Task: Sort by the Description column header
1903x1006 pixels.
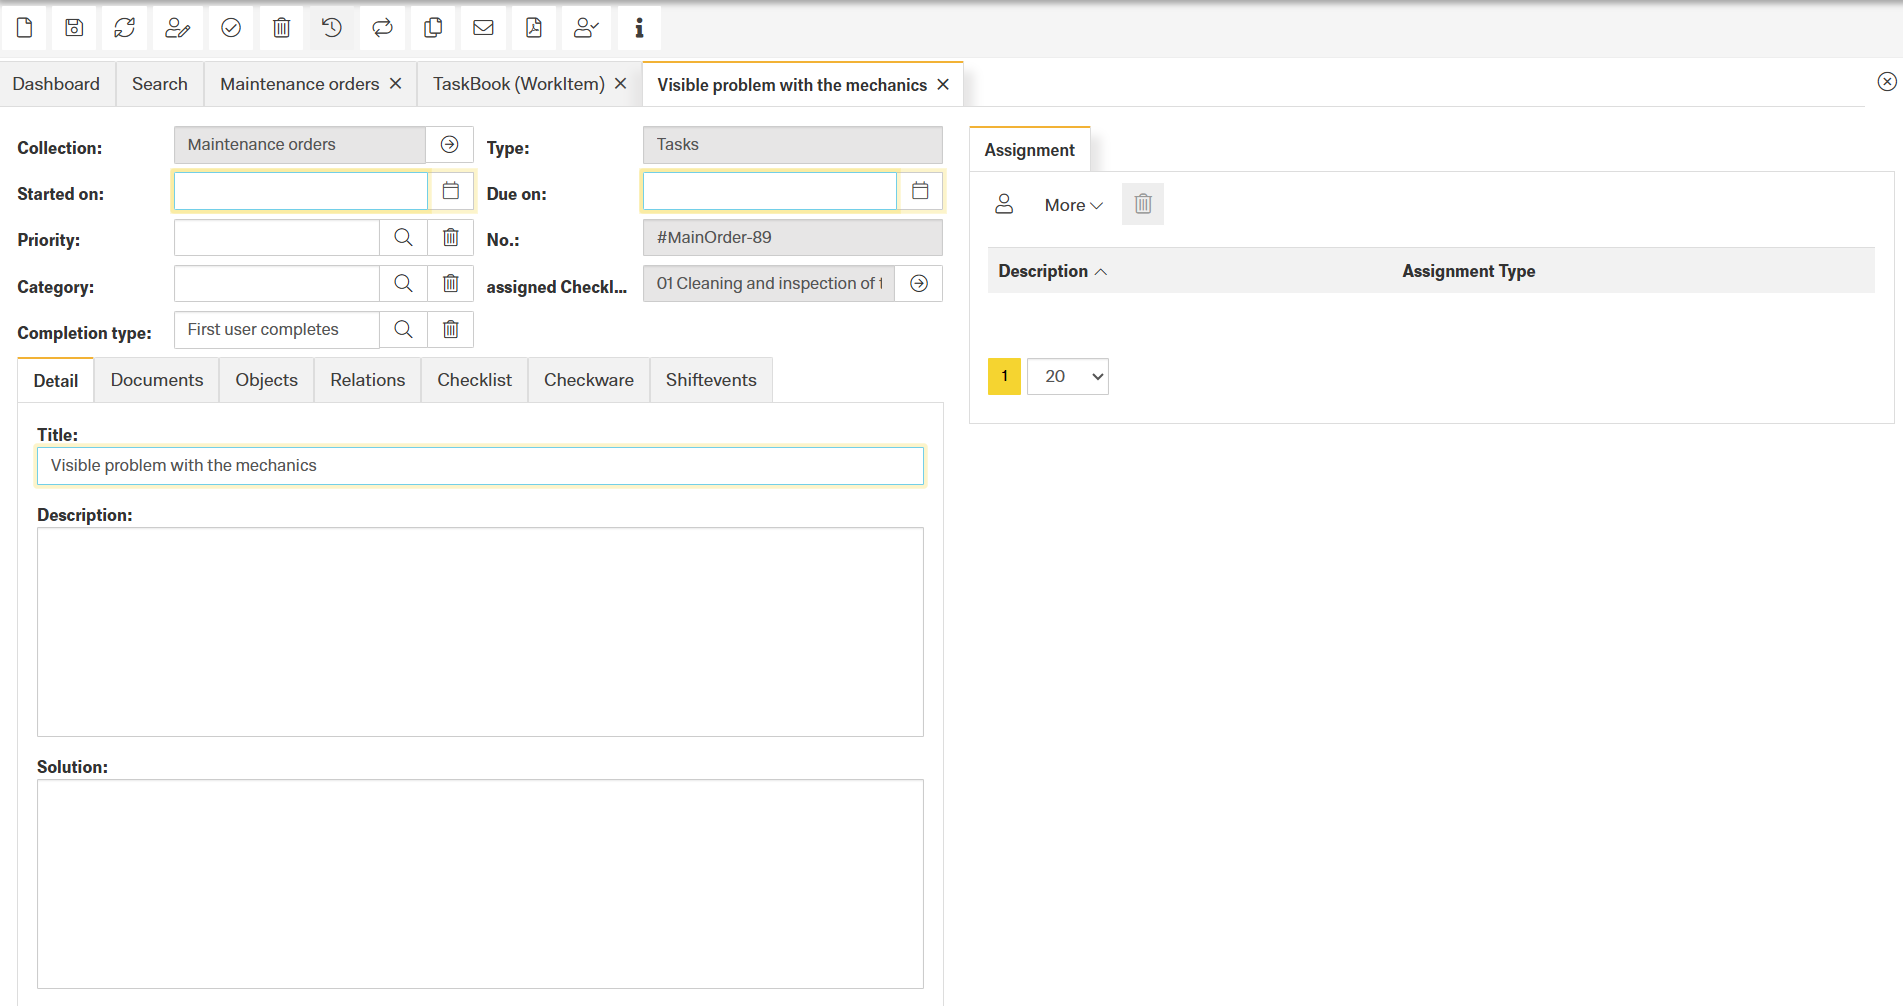Action: tap(1043, 271)
